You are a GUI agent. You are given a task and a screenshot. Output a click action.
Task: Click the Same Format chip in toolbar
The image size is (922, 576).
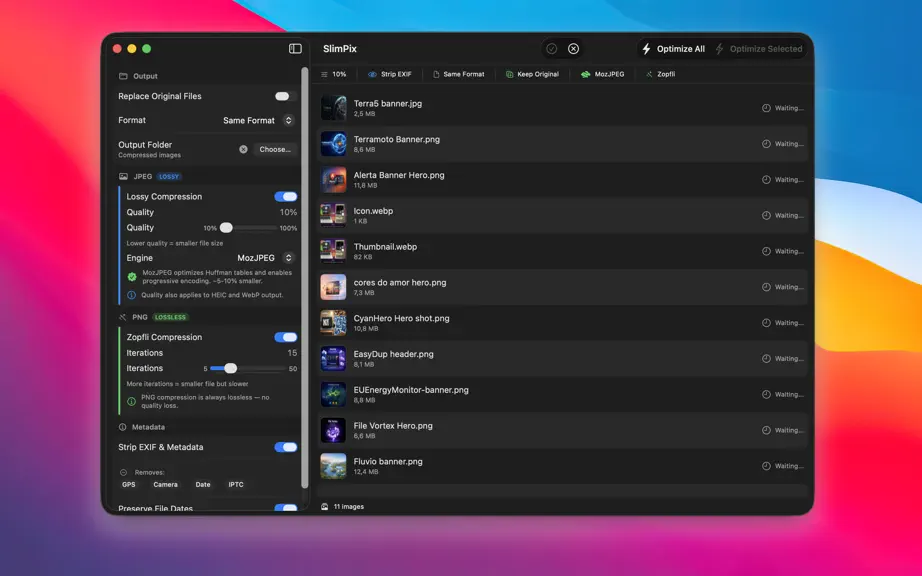point(459,74)
